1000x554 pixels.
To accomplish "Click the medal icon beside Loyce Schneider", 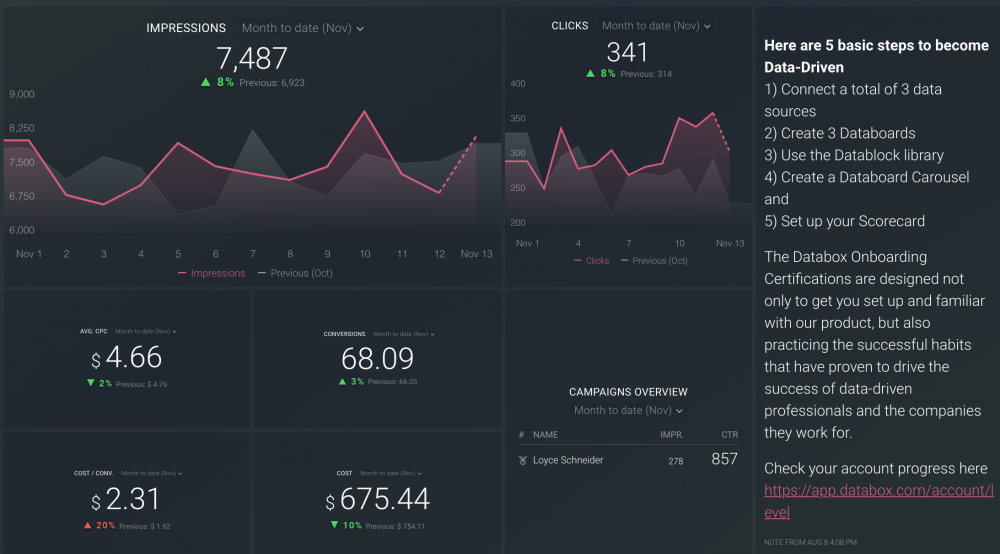I will pos(522,460).
